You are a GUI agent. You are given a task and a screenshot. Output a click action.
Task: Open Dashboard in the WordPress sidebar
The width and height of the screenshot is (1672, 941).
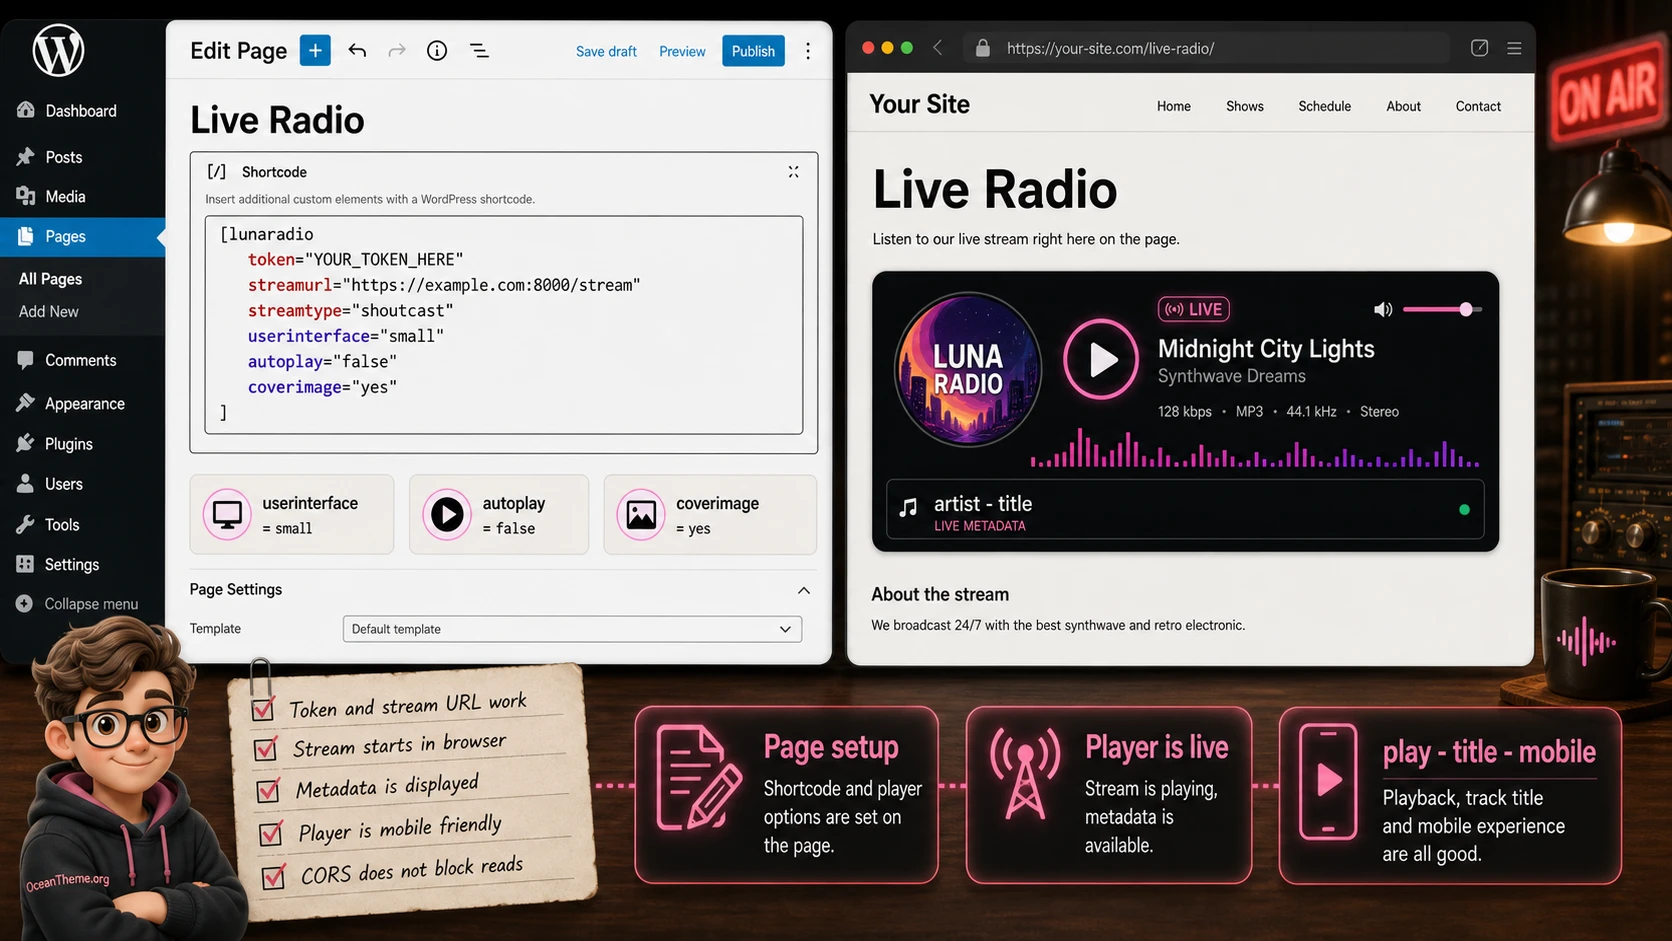[x=67, y=111]
